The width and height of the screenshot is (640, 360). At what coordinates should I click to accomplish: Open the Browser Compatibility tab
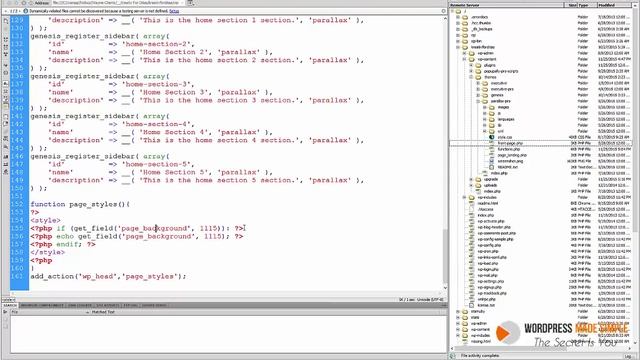pyautogui.click(x=42, y=305)
